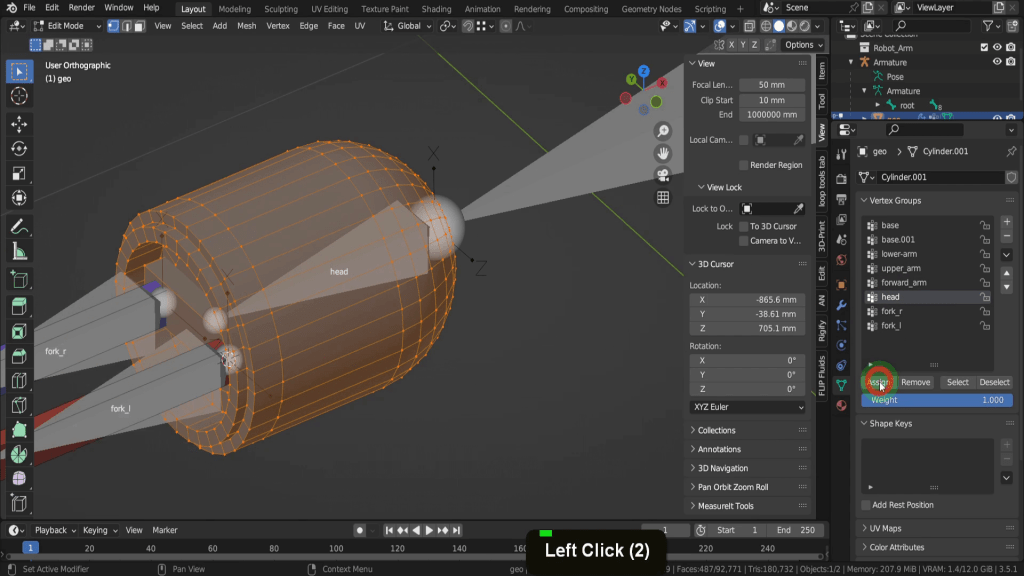Enable the Render Region checkbox
Viewport: 1024px width, 576px height.
743,165
